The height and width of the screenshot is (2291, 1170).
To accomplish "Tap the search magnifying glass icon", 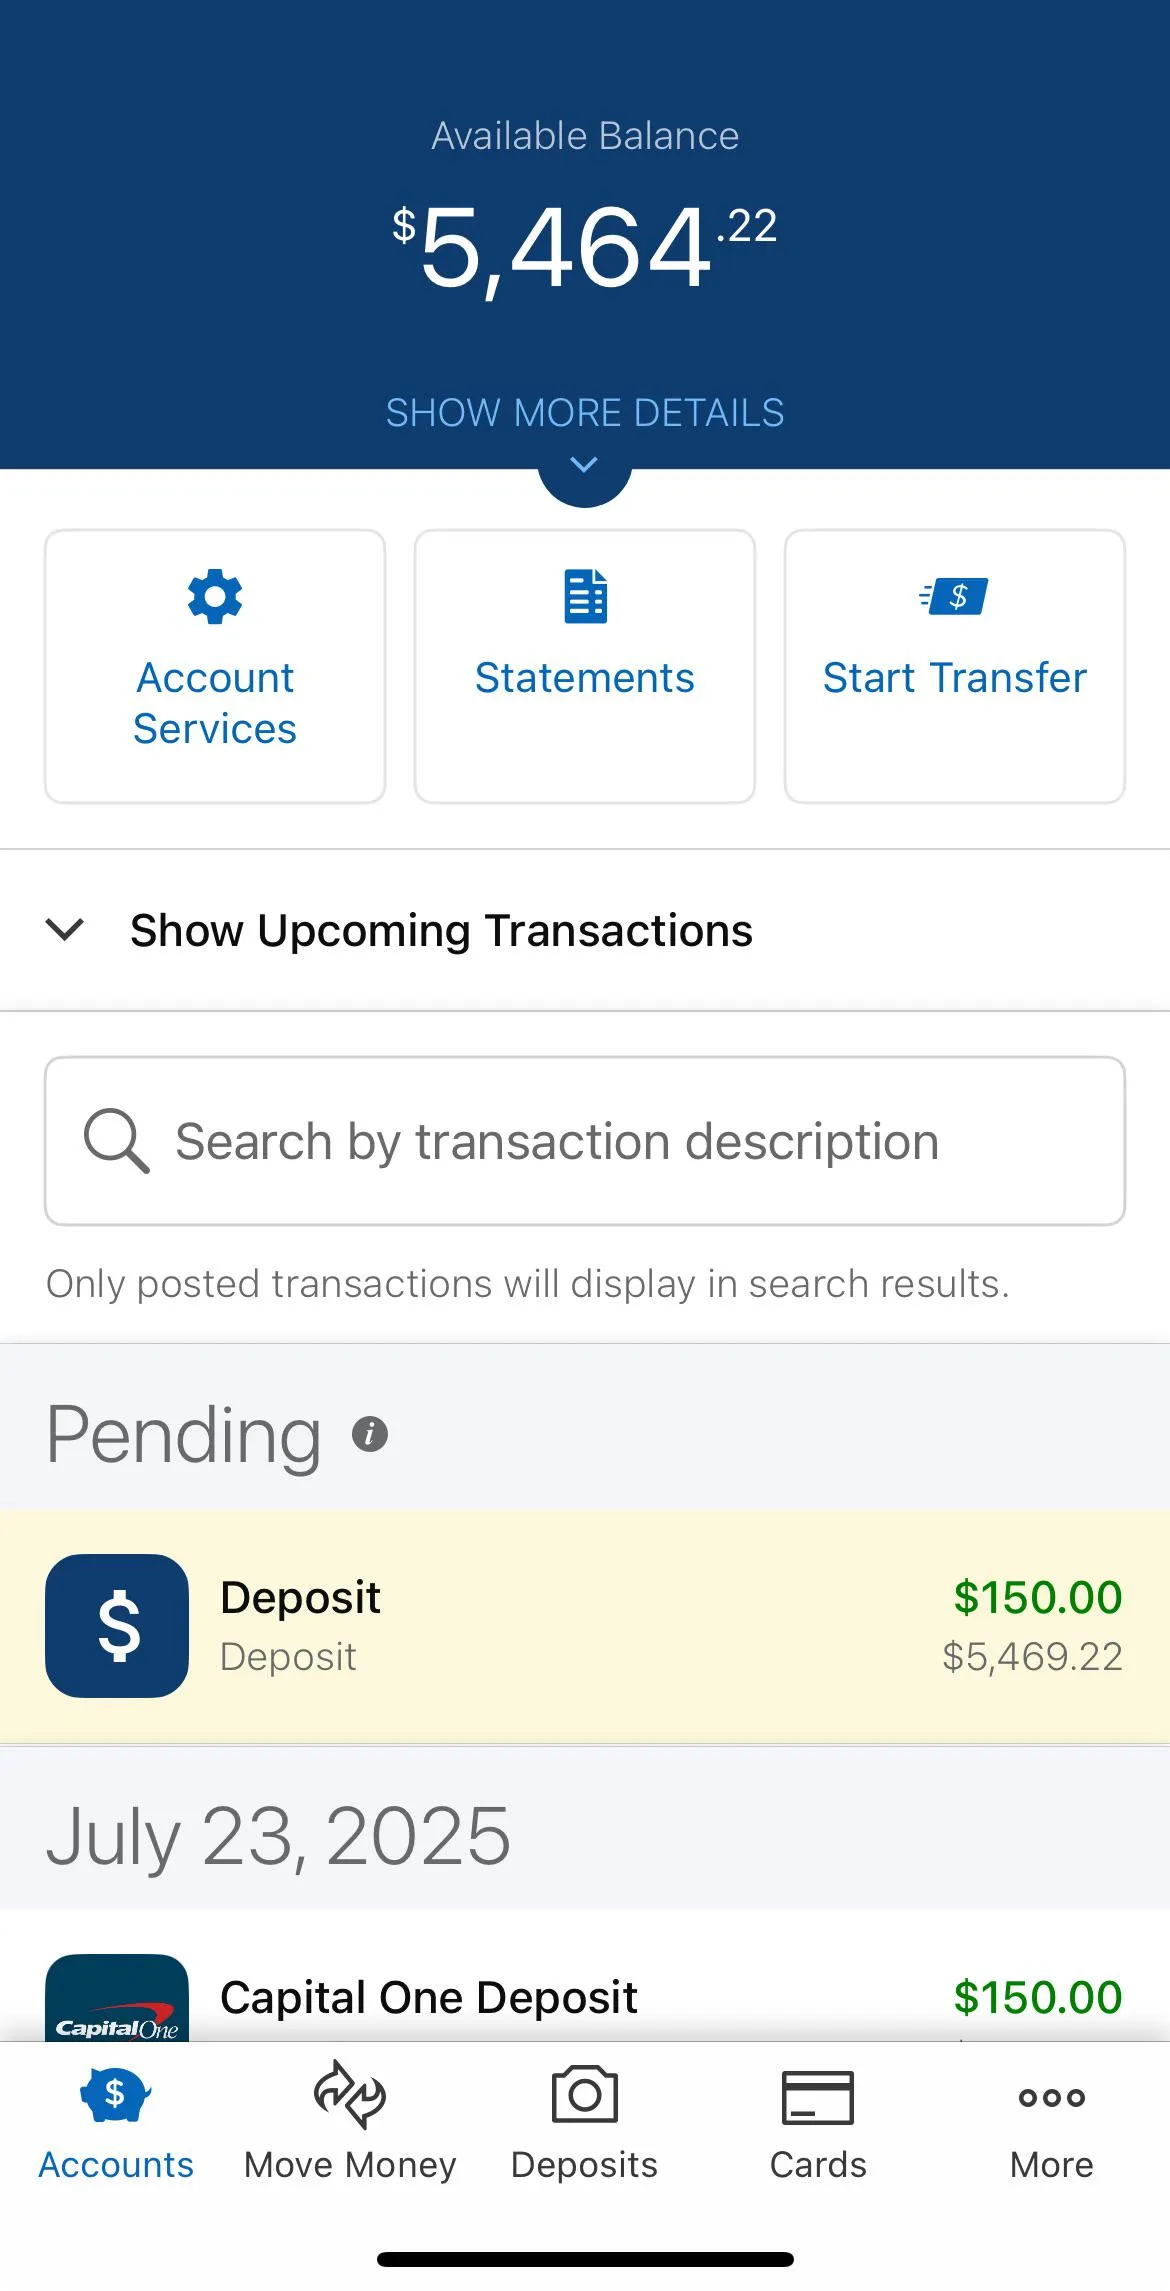I will point(116,1140).
